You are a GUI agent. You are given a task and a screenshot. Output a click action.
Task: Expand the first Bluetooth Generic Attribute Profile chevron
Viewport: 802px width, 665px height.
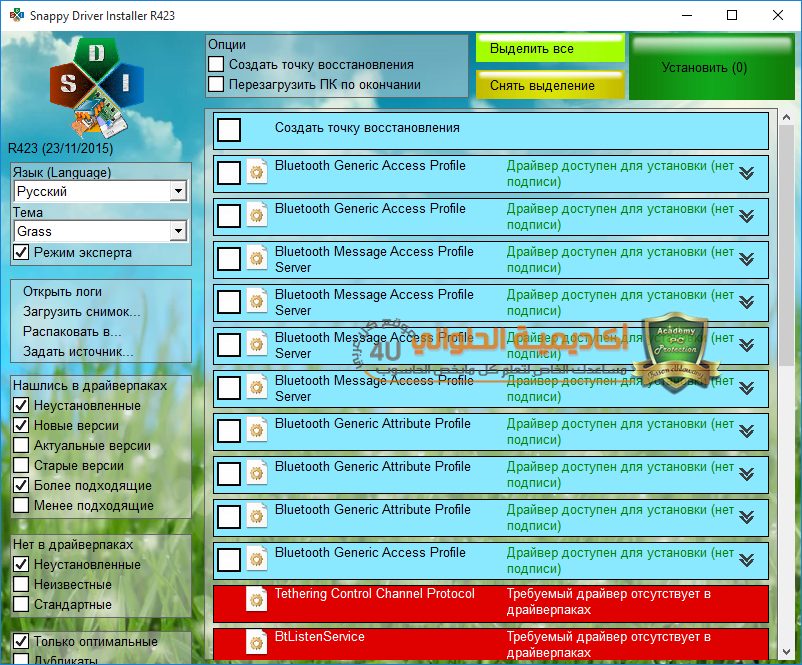(747, 431)
